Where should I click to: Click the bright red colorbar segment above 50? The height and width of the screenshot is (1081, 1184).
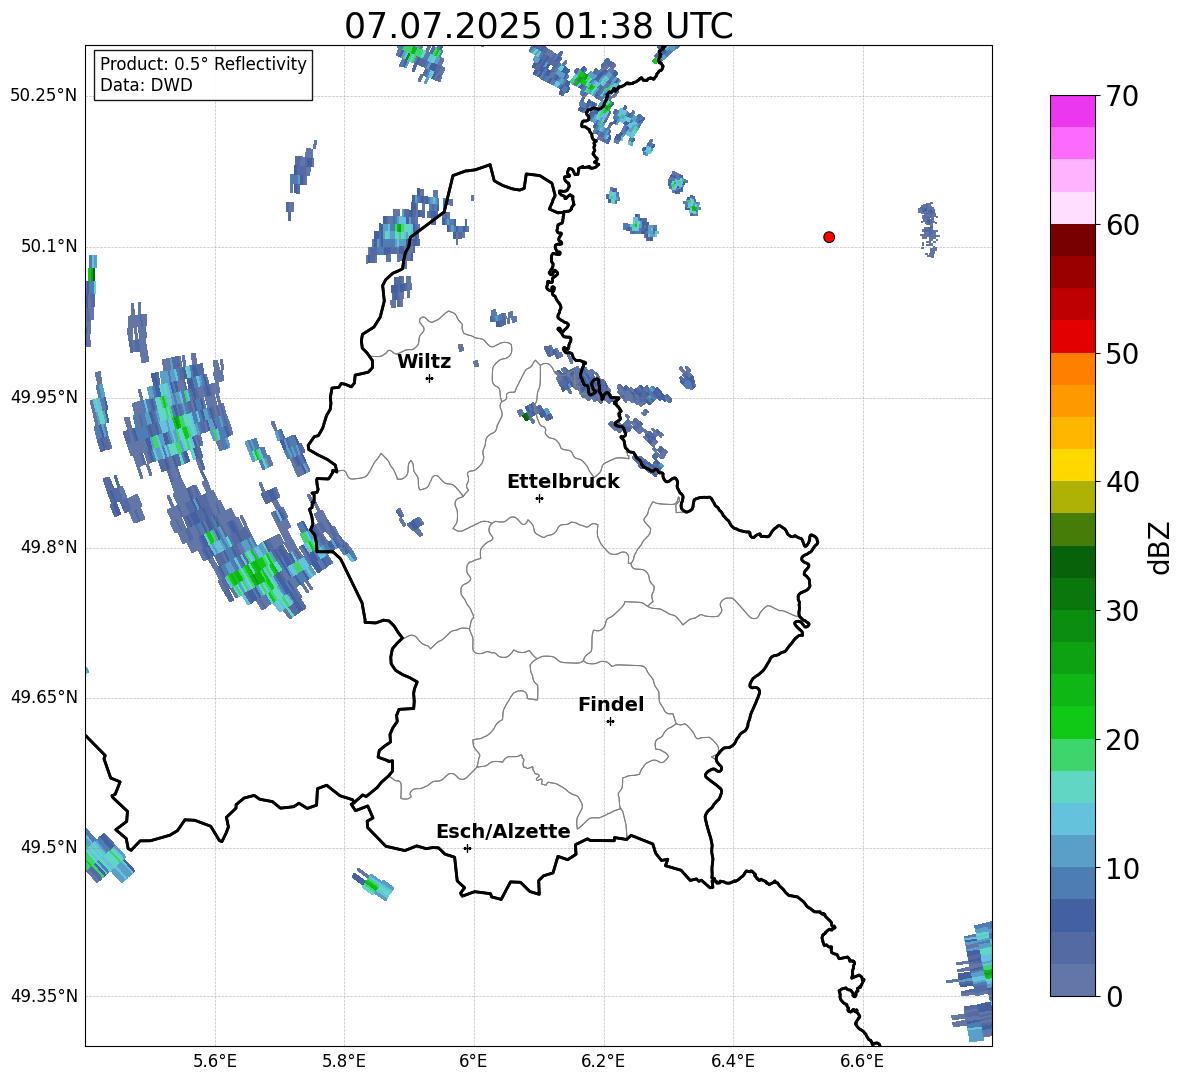tap(1072, 337)
